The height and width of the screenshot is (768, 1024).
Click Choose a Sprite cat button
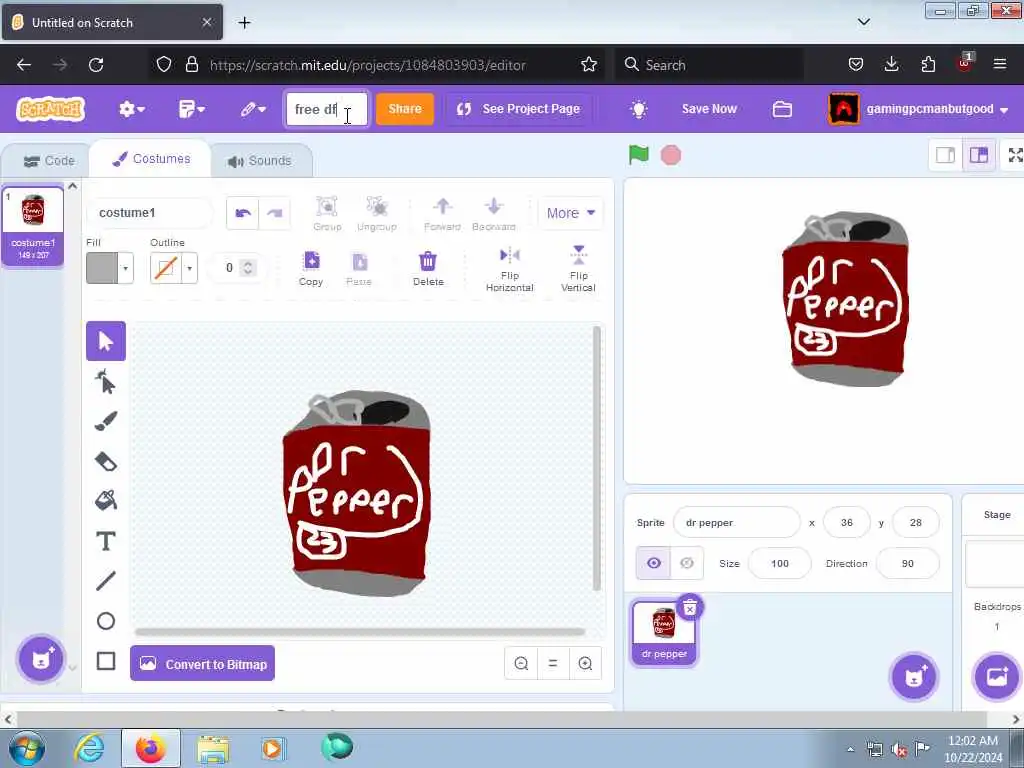[914, 677]
